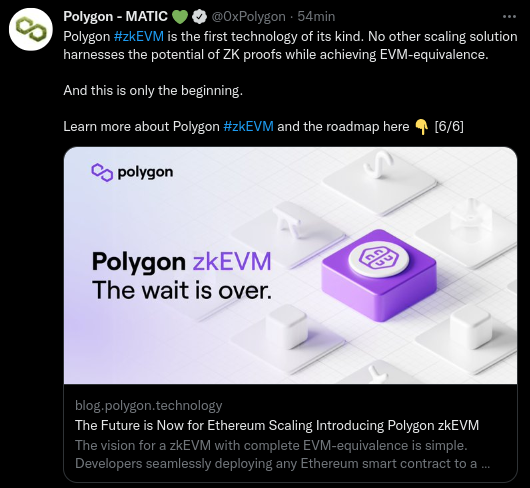Open the @0xPolygon handle
This screenshot has width=530, height=488.
tap(248, 17)
